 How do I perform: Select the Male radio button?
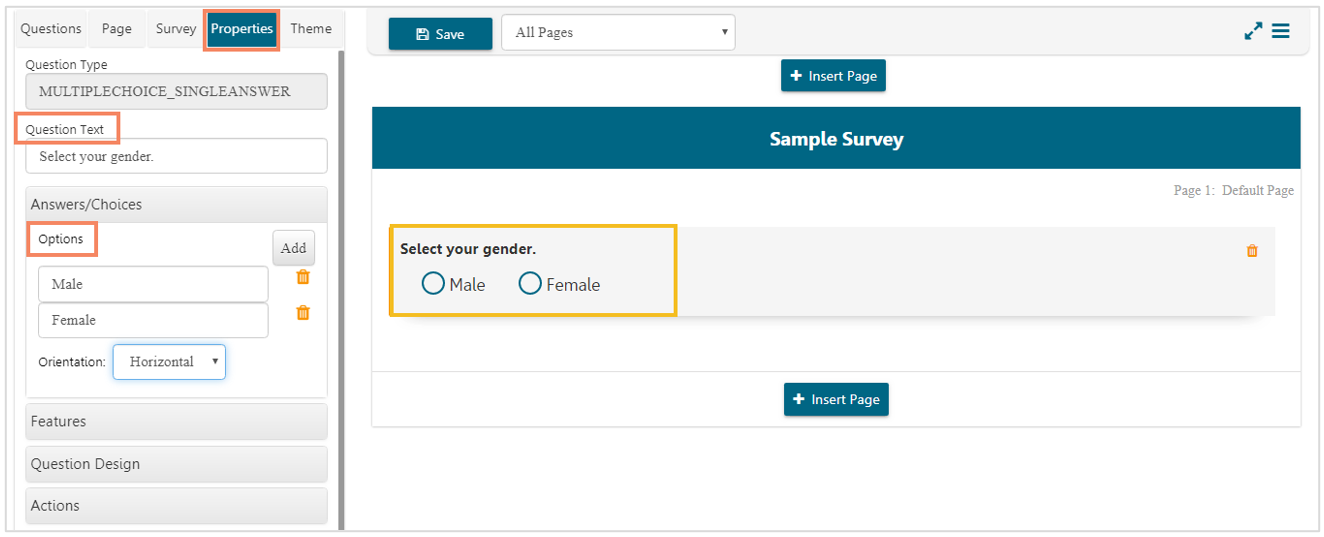pos(433,284)
